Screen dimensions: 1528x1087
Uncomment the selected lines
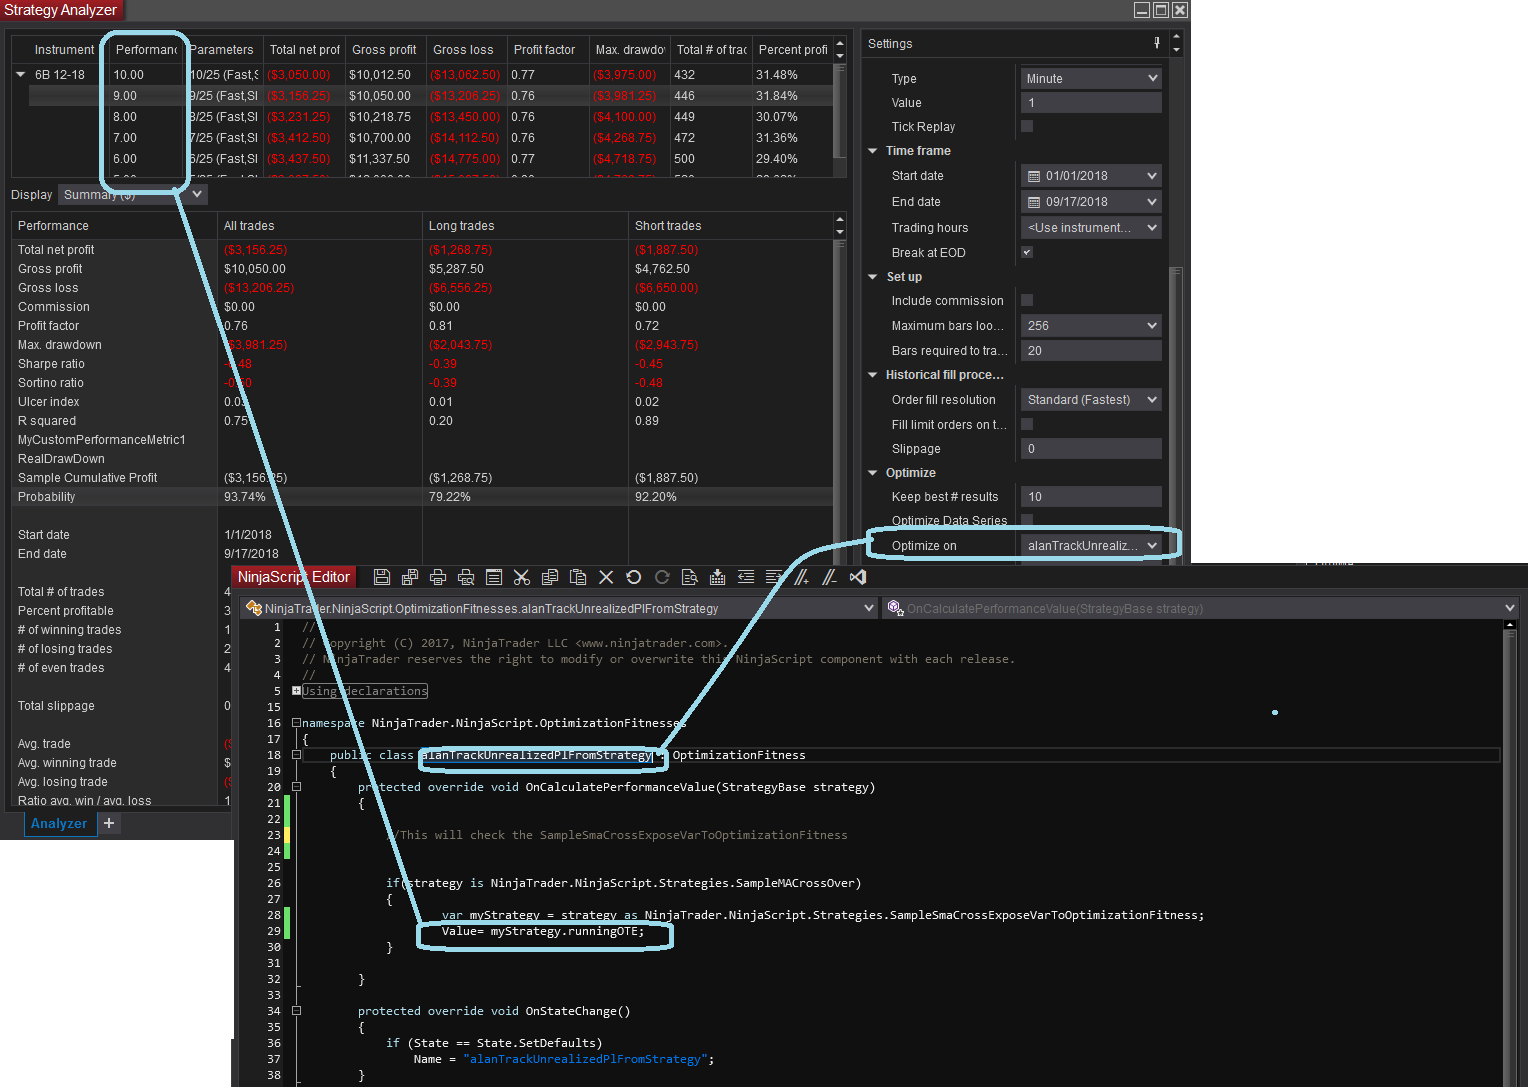point(830,577)
